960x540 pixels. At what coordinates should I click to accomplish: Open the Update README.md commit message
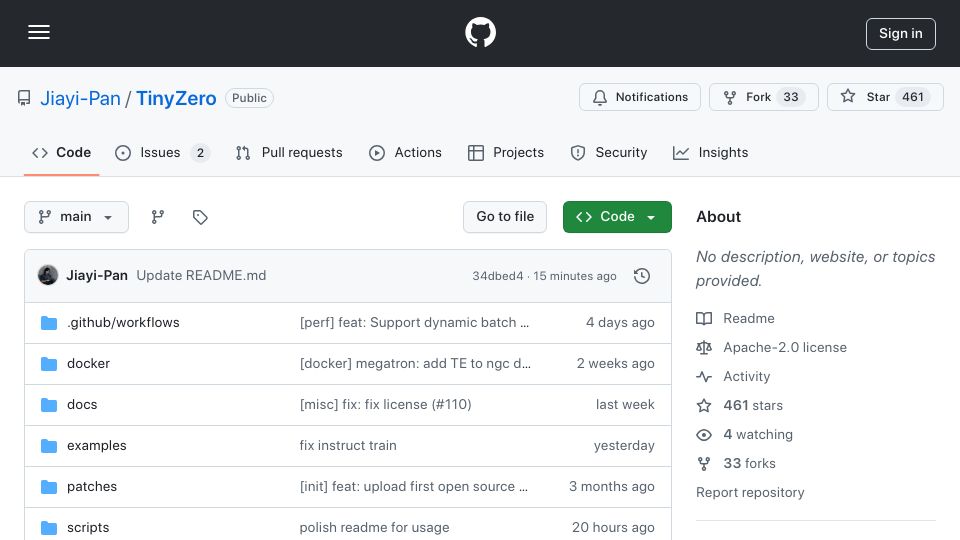201,276
